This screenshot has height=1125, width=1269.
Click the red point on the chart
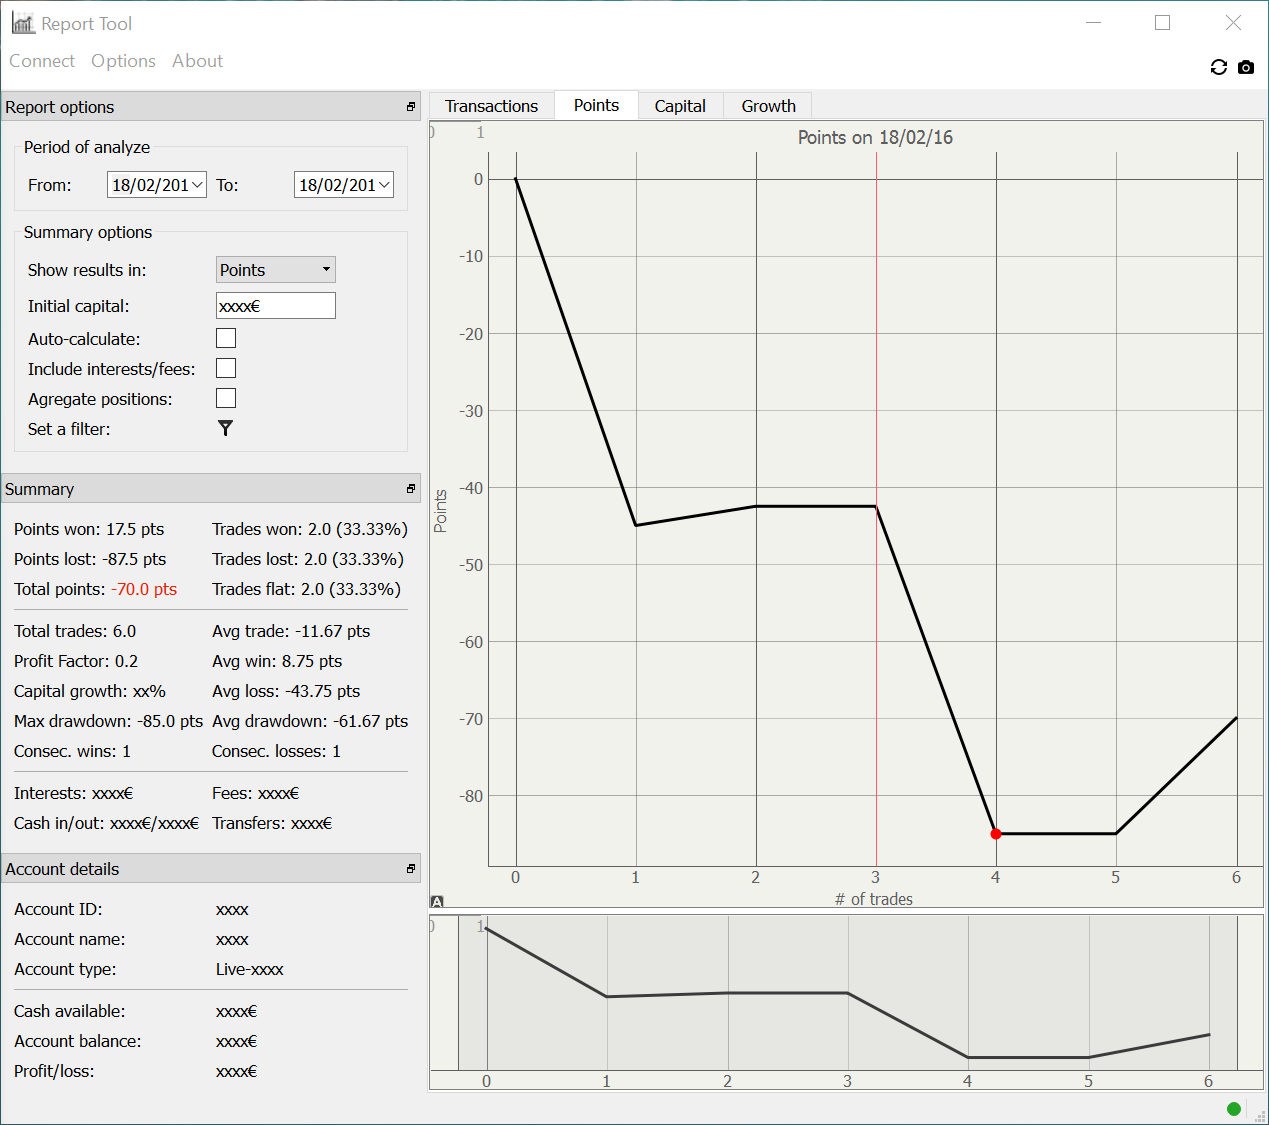(x=995, y=834)
